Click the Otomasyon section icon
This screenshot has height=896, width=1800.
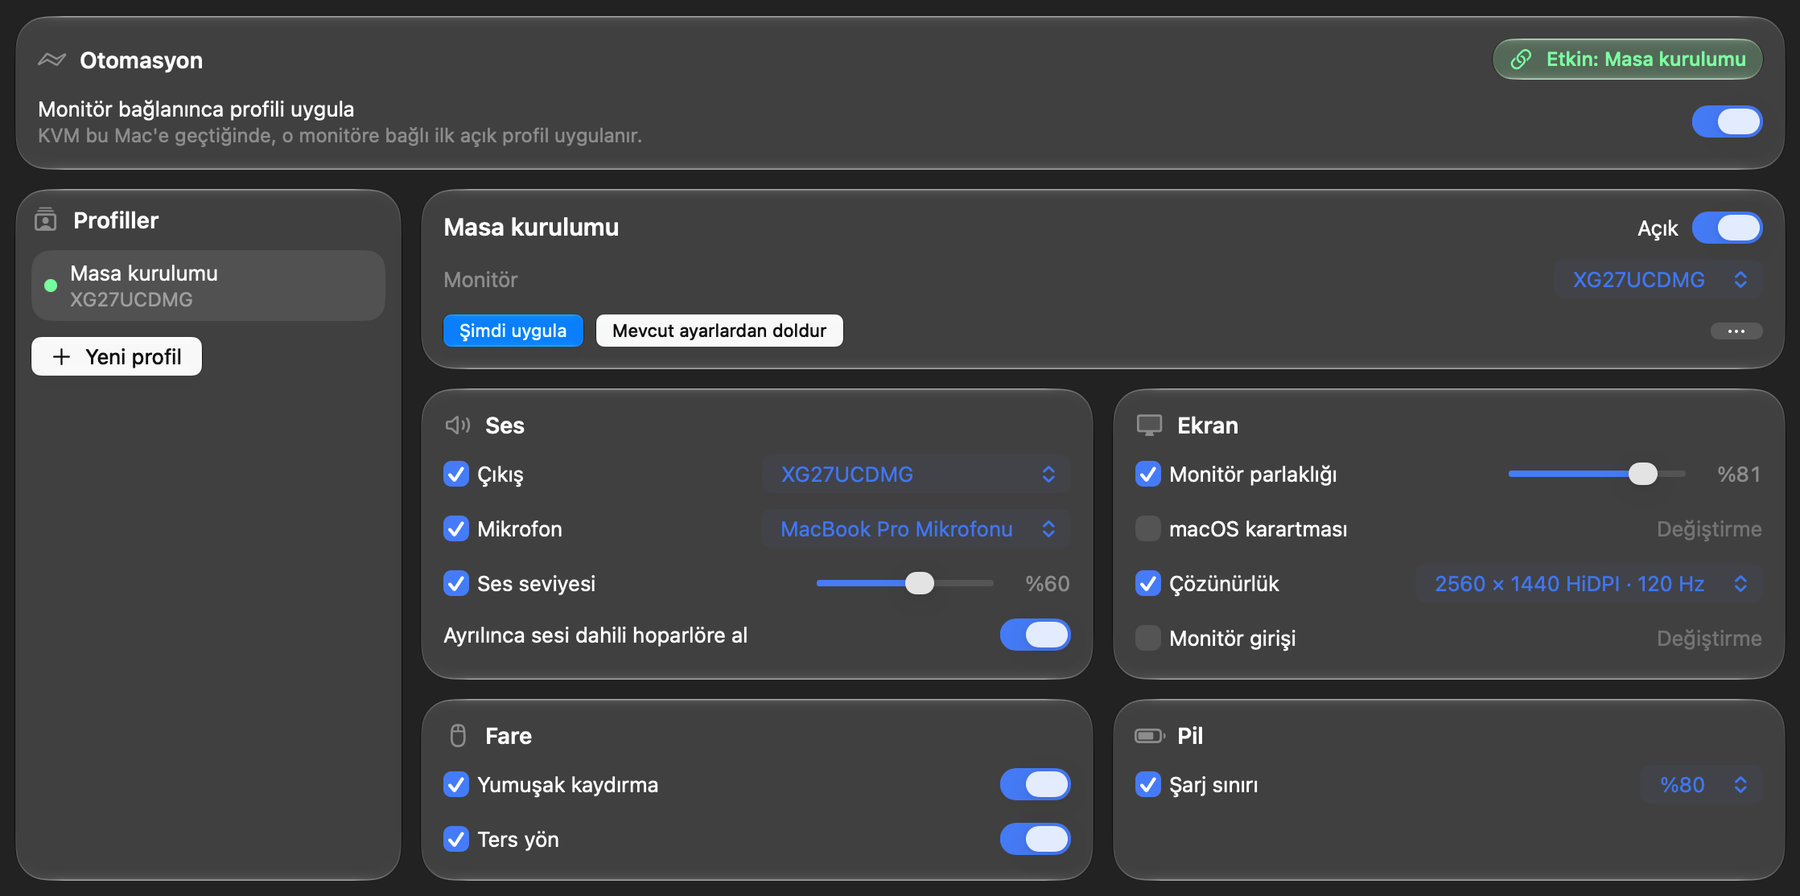point(52,60)
